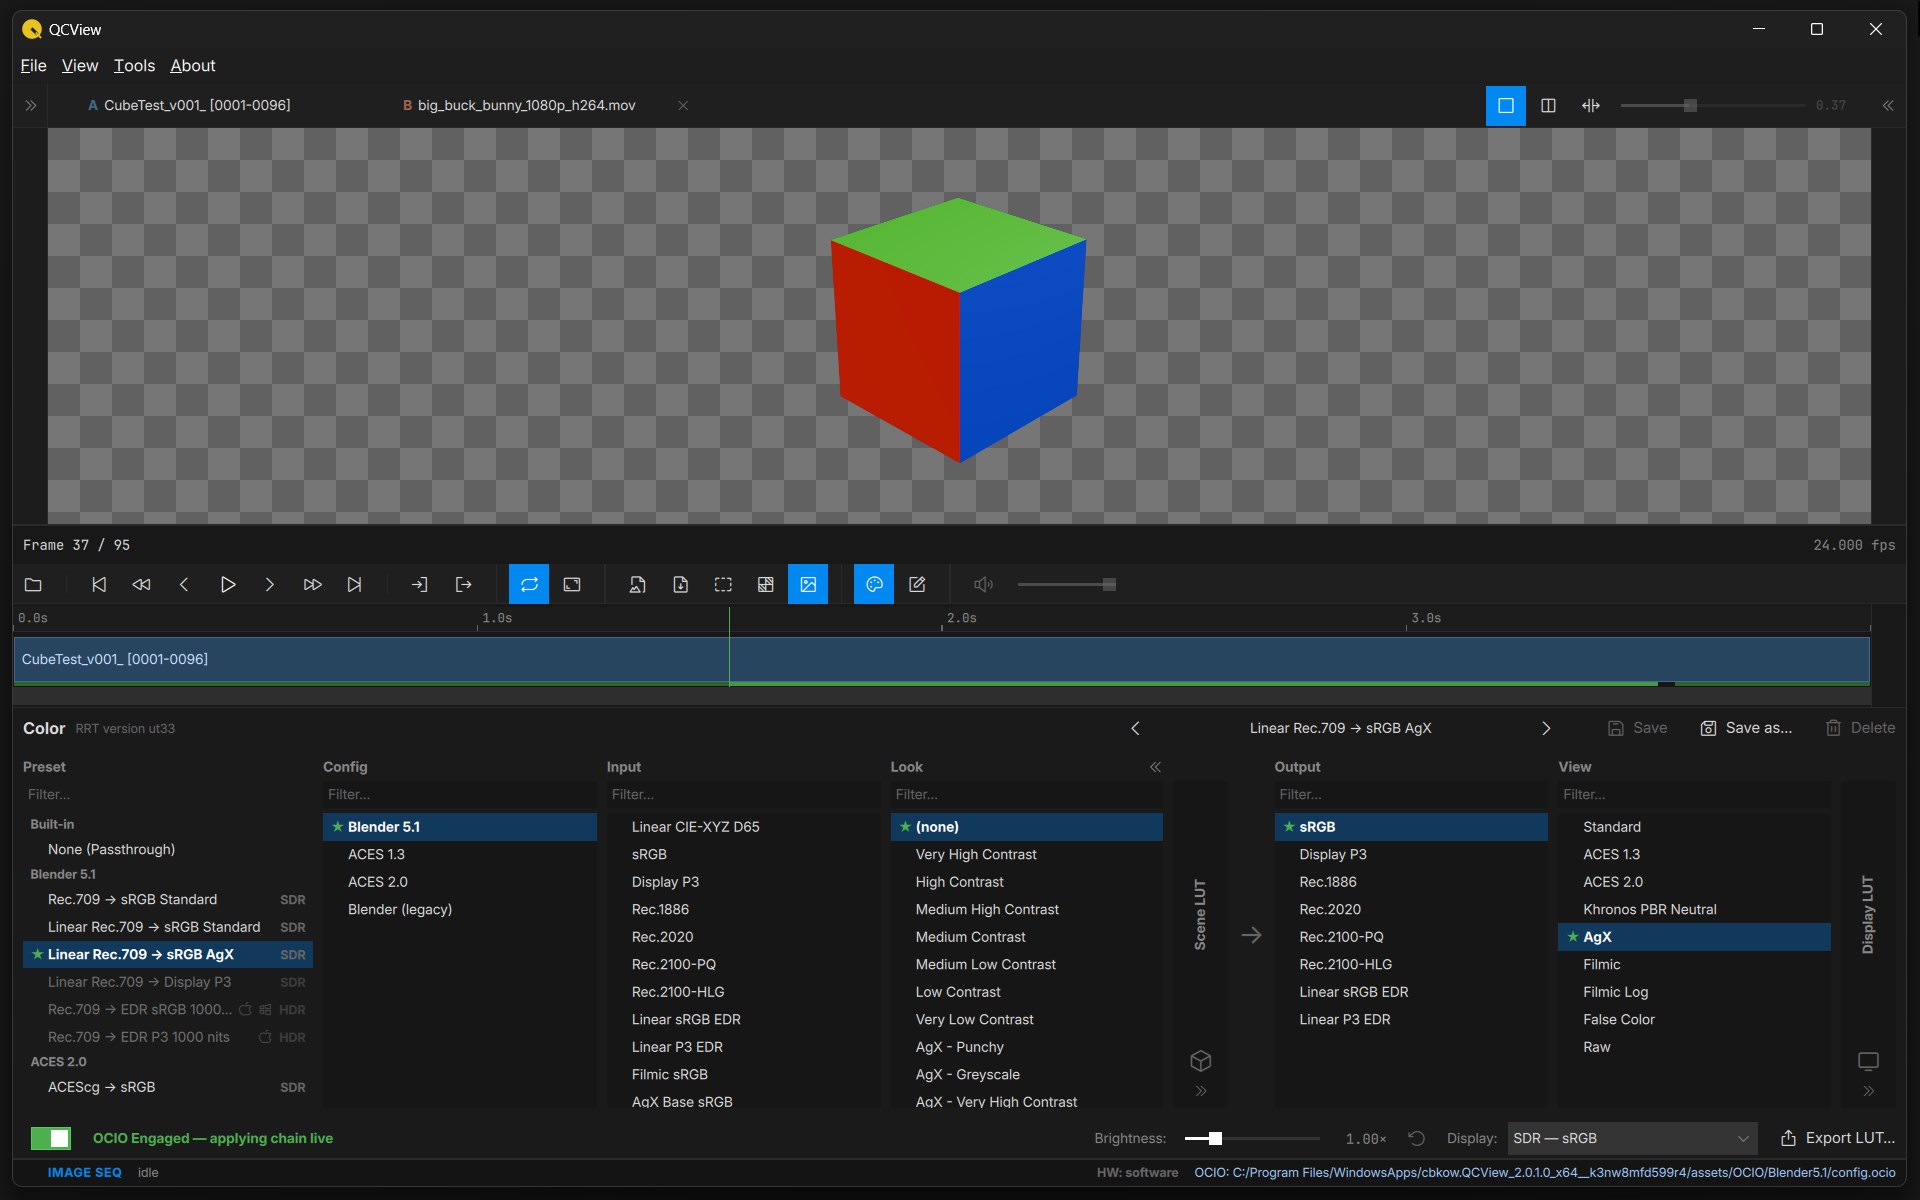
Task: Collapse the right panel double chevron
Action: 1888,106
